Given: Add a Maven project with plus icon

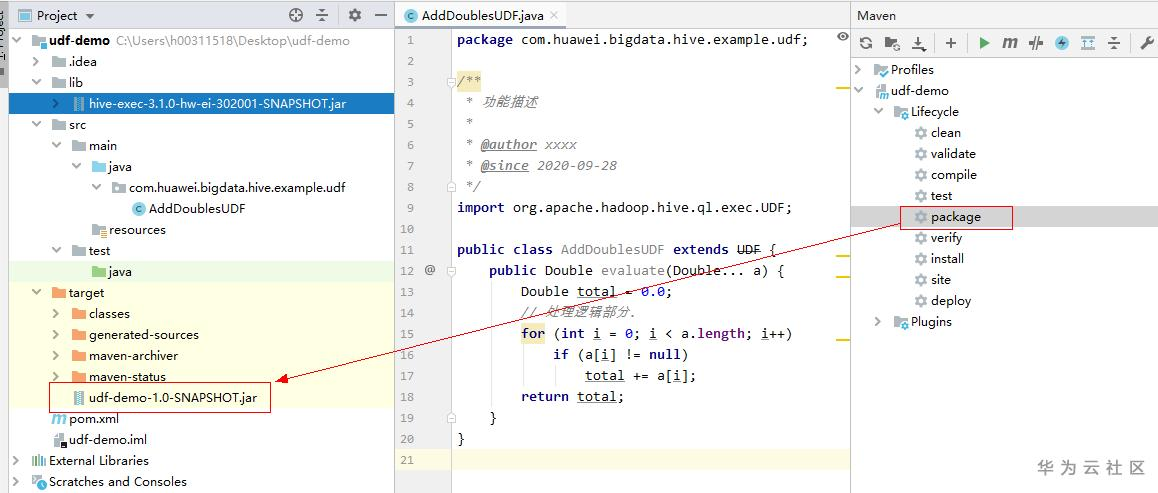Looking at the screenshot, I should (950, 43).
